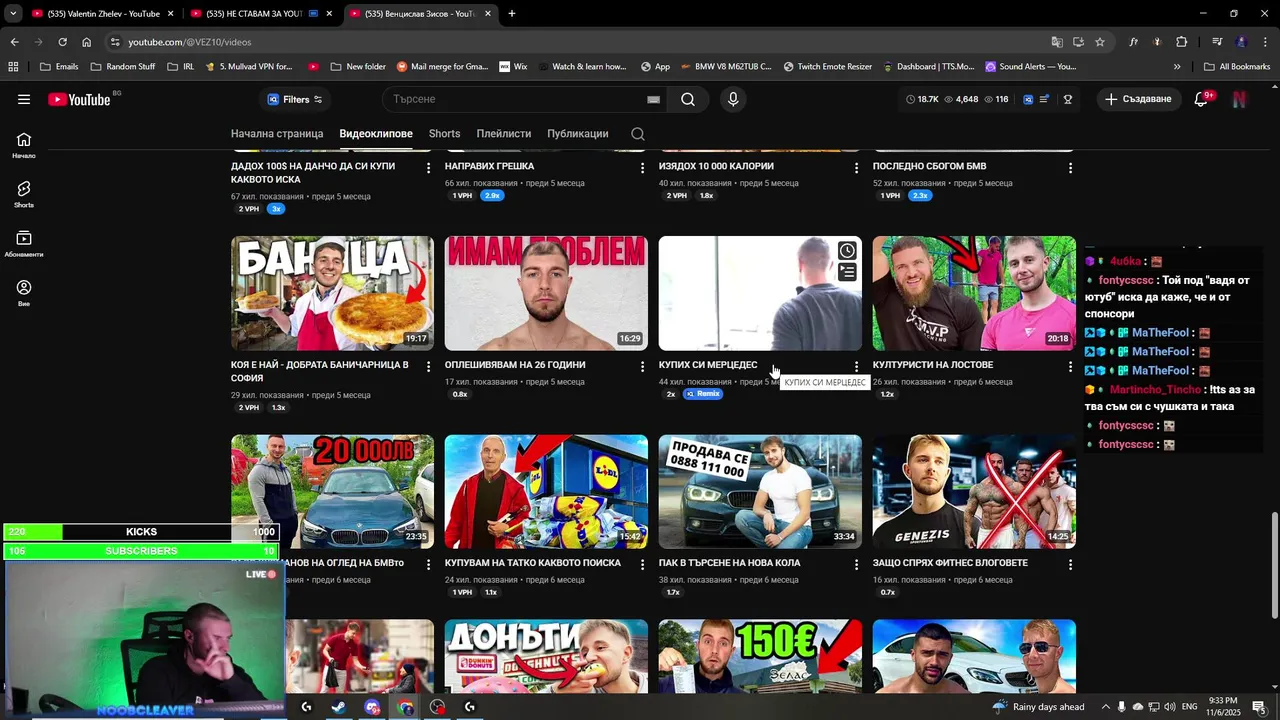Screen dimensions: 1280x720
Task: Open YouTube notifications bell
Action: 1201,99
